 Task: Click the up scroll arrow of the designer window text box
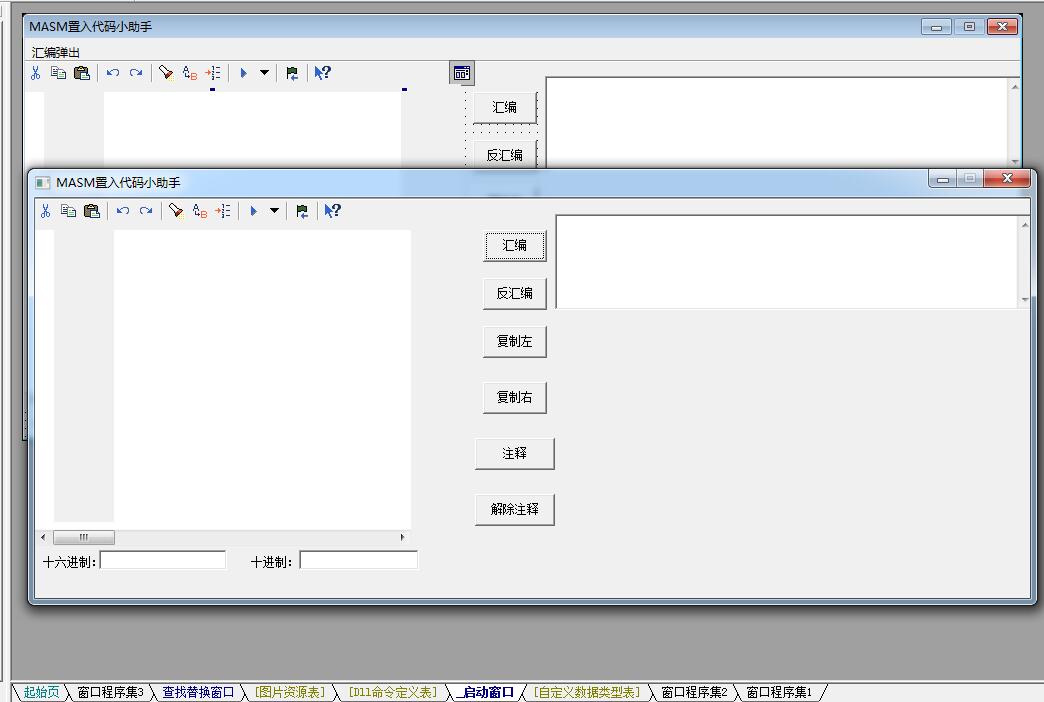(x=1015, y=87)
